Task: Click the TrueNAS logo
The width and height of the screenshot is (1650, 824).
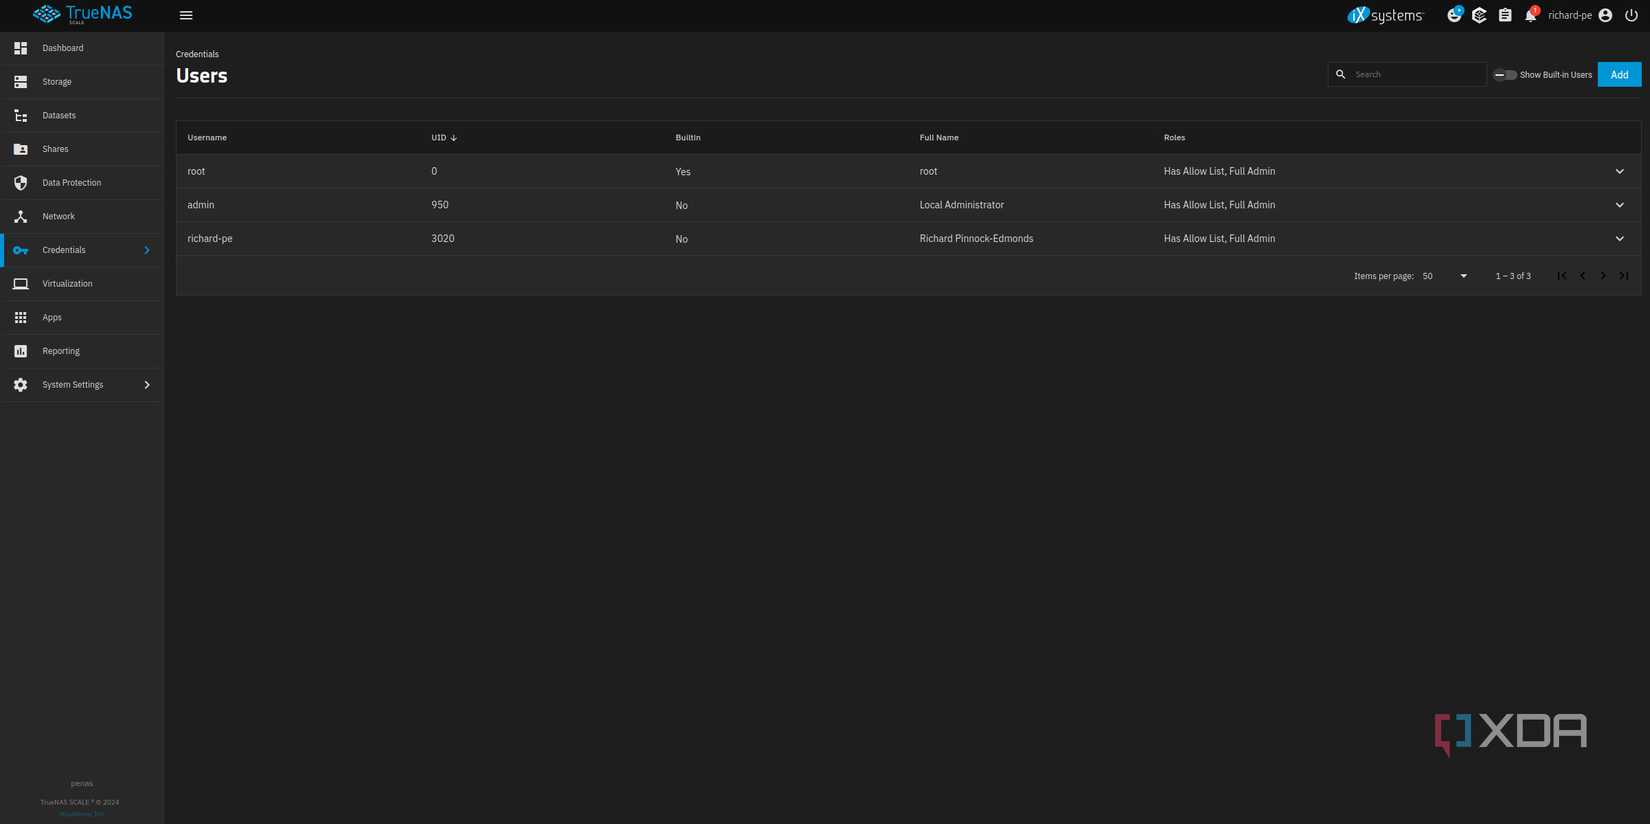Action: click(x=82, y=14)
